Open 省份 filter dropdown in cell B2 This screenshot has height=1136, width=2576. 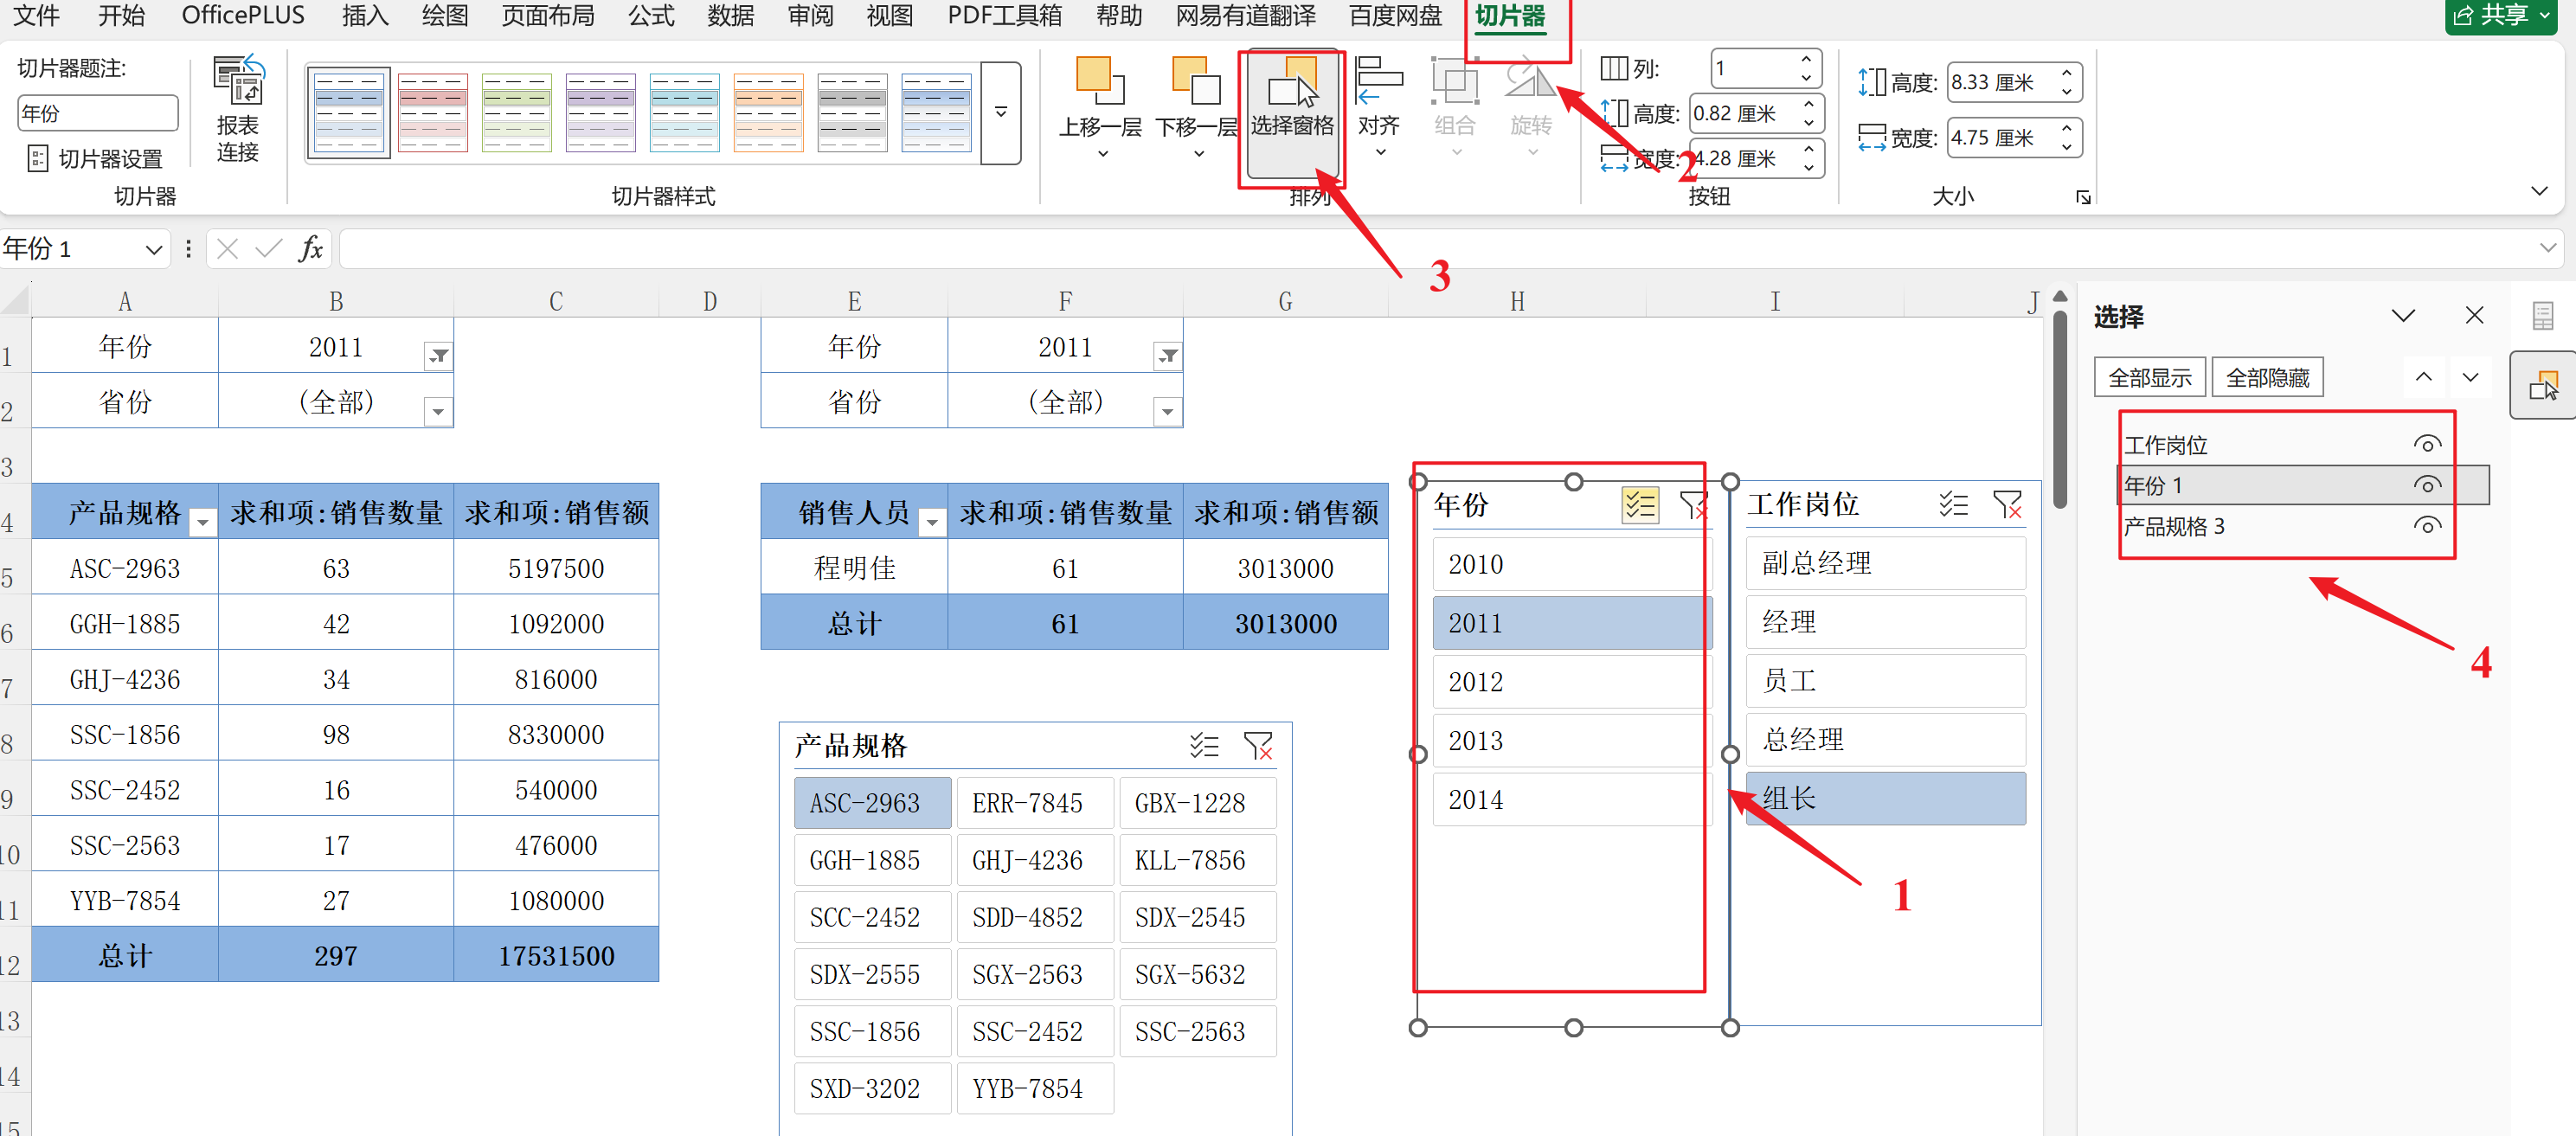[438, 410]
